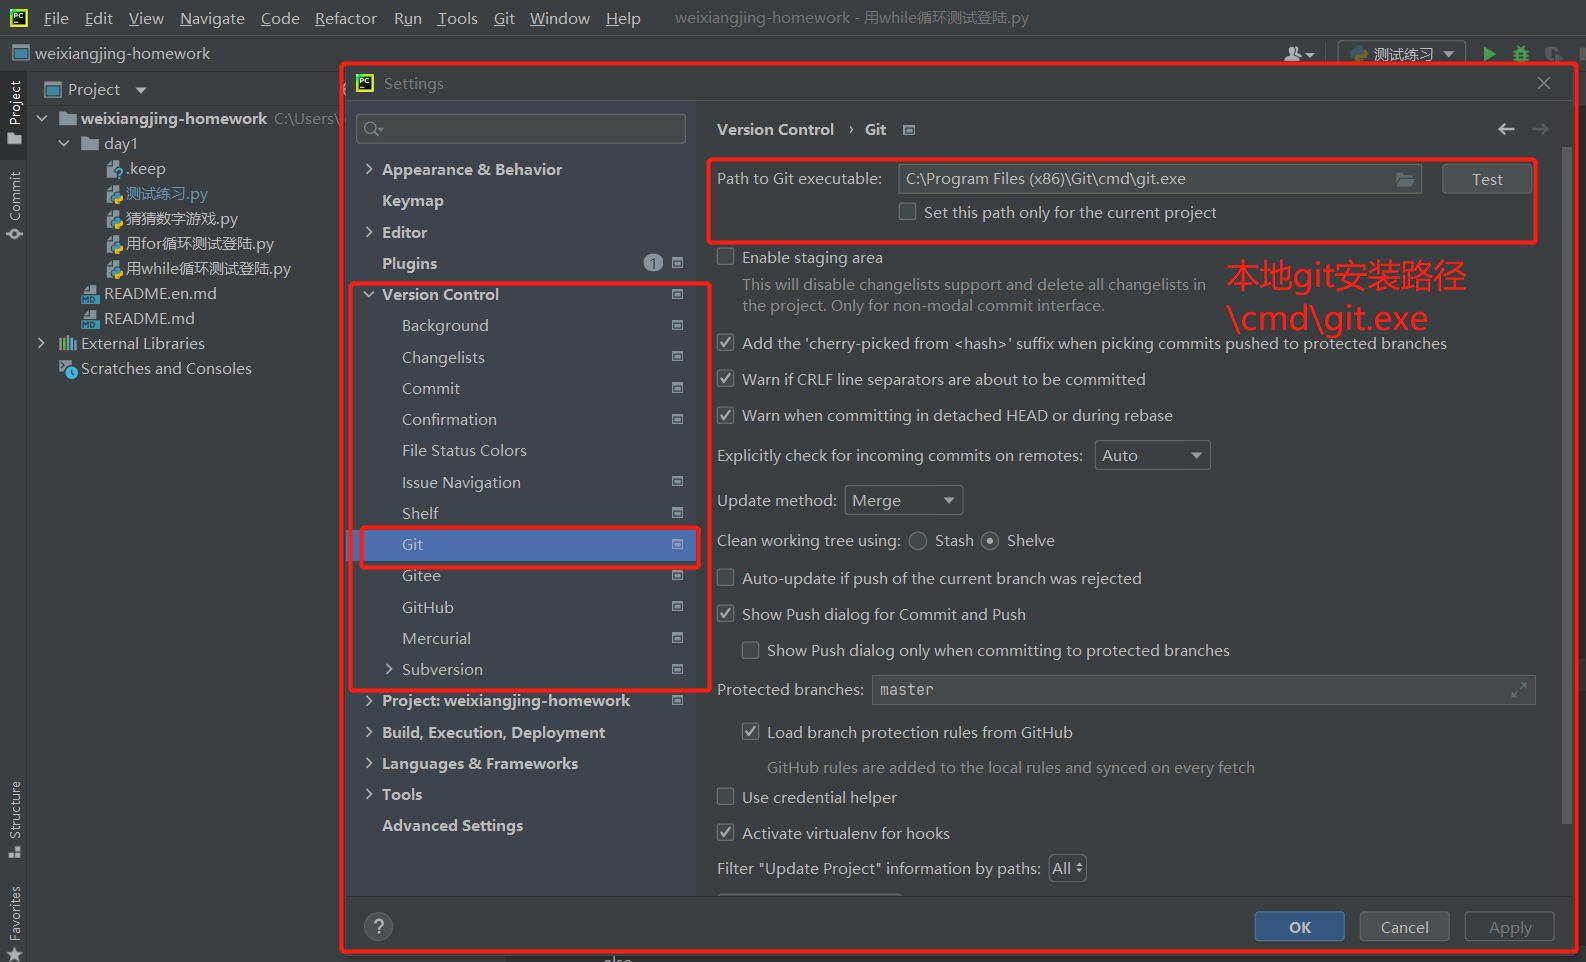This screenshot has height=962, width=1586.
Task: Toggle Load branch protection rules from GitHub
Action: point(750,732)
